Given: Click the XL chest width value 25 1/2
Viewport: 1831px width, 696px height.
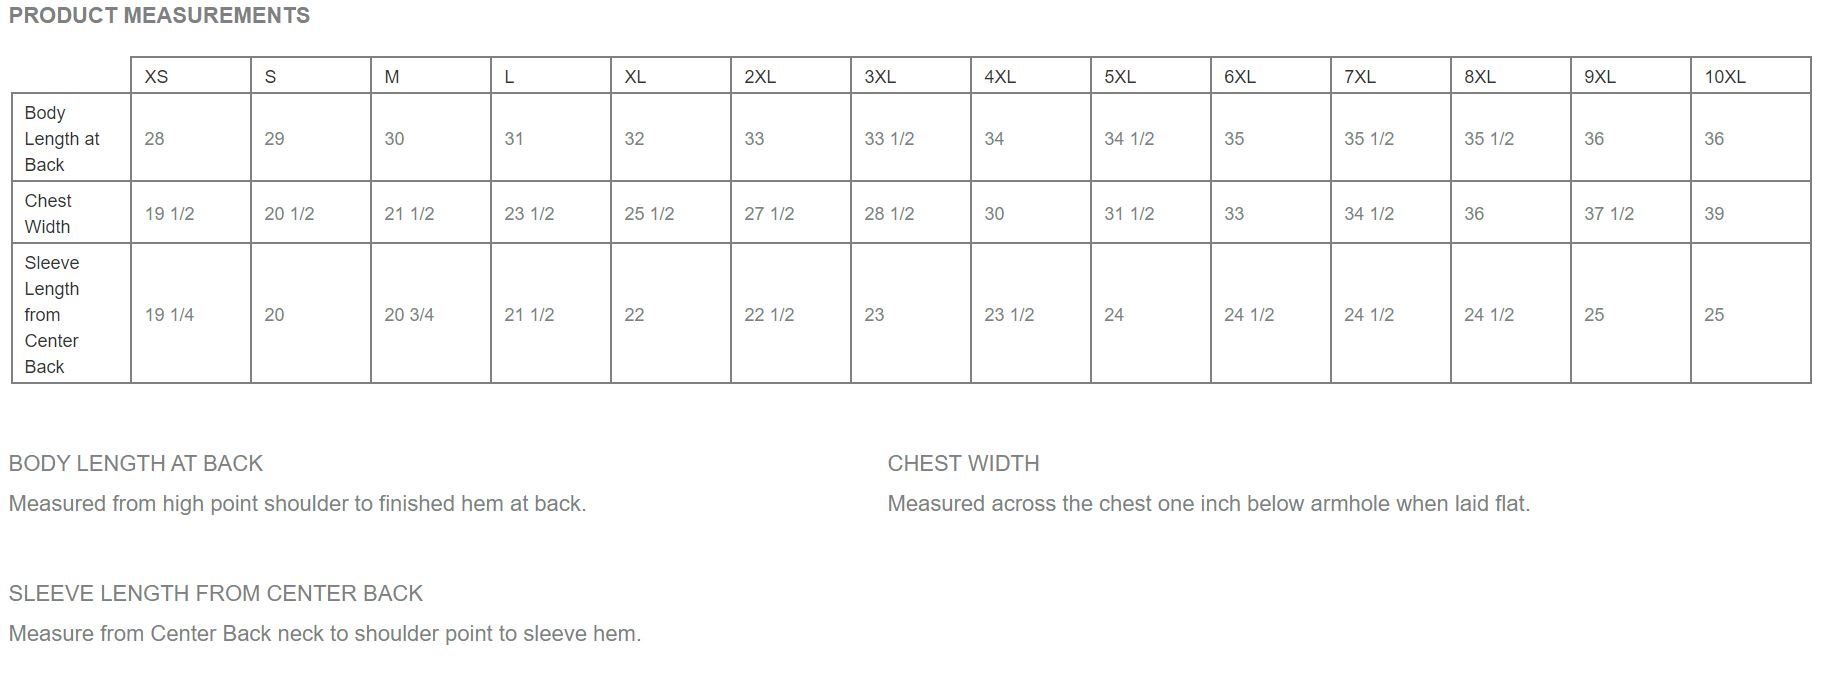Looking at the screenshot, I should click(649, 214).
